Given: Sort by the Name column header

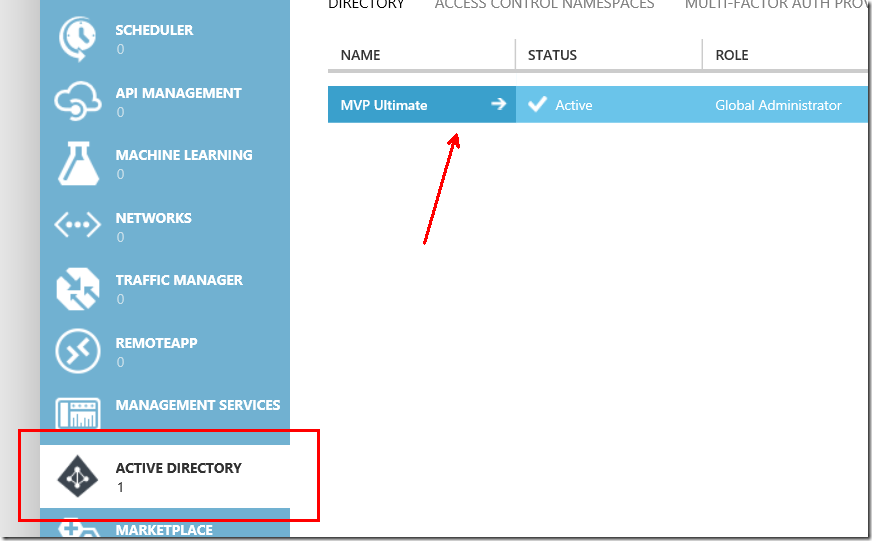Looking at the screenshot, I should [360, 55].
